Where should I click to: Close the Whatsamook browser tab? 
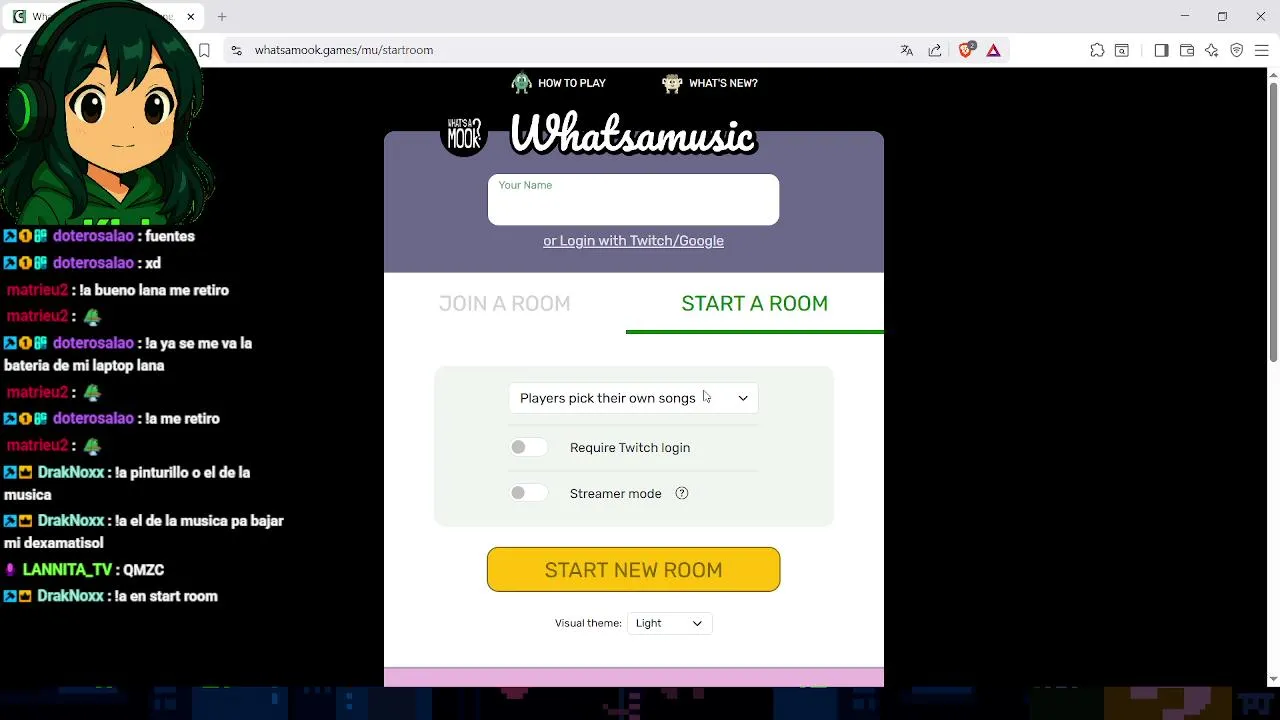click(191, 17)
